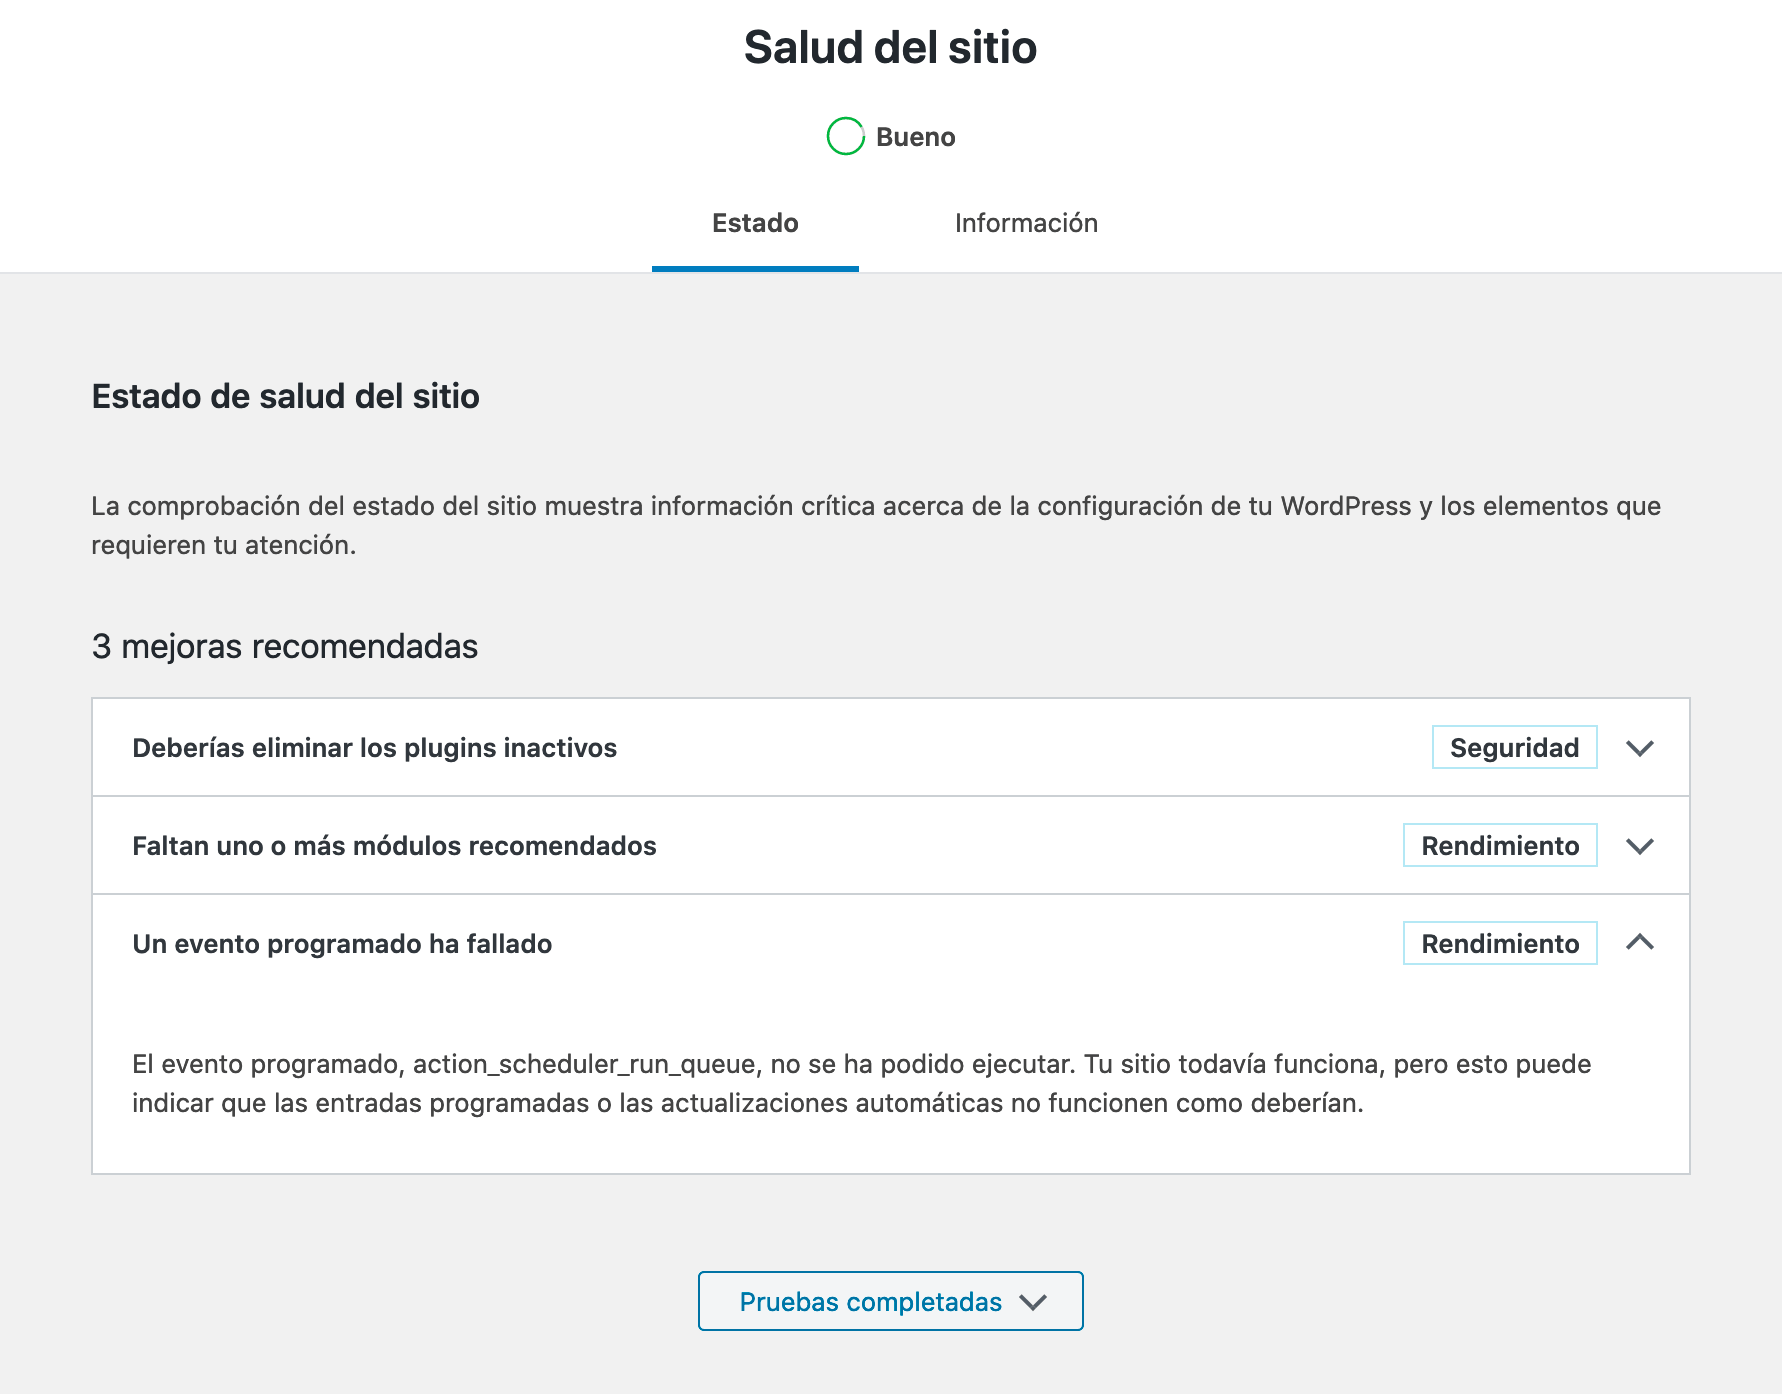Image resolution: width=1782 pixels, height=1394 pixels.
Task: Open the Información tab
Action: [1026, 223]
